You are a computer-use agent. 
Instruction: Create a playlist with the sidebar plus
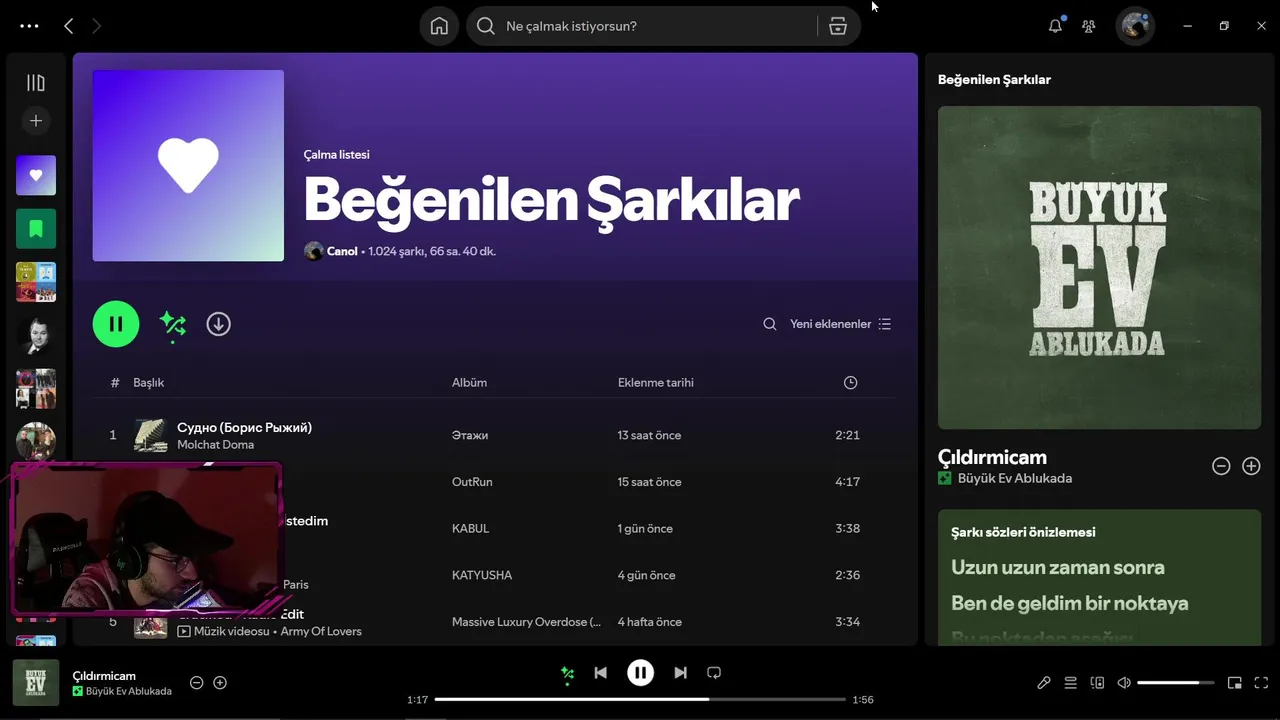pos(36,121)
